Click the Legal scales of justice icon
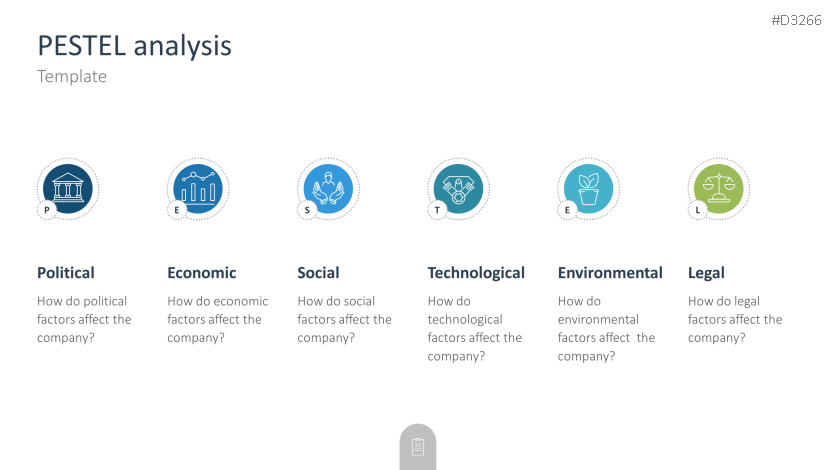Image resolution: width=836 pixels, height=470 pixels. click(718, 187)
